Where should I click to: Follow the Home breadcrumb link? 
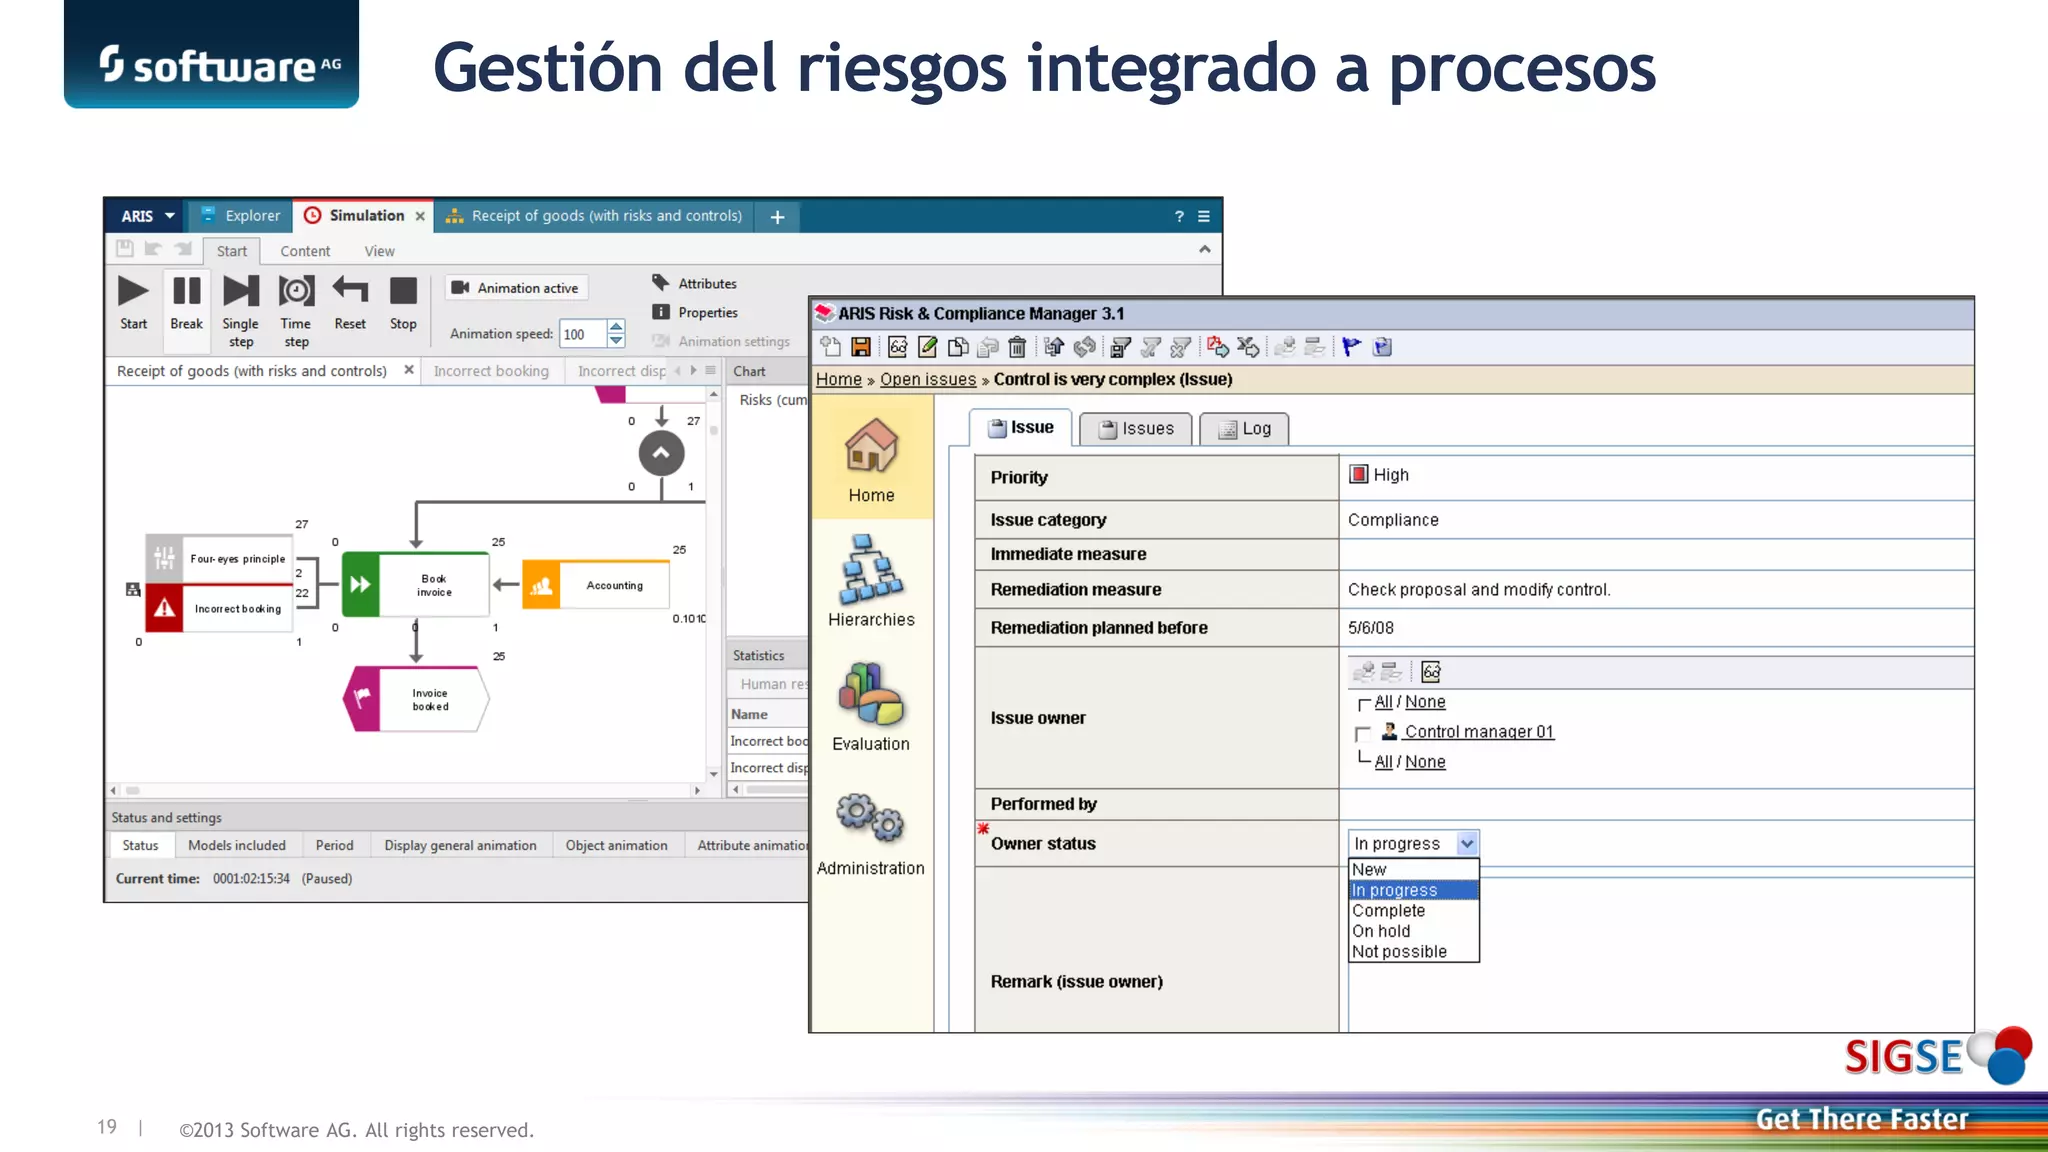pyautogui.click(x=838, y=379)
